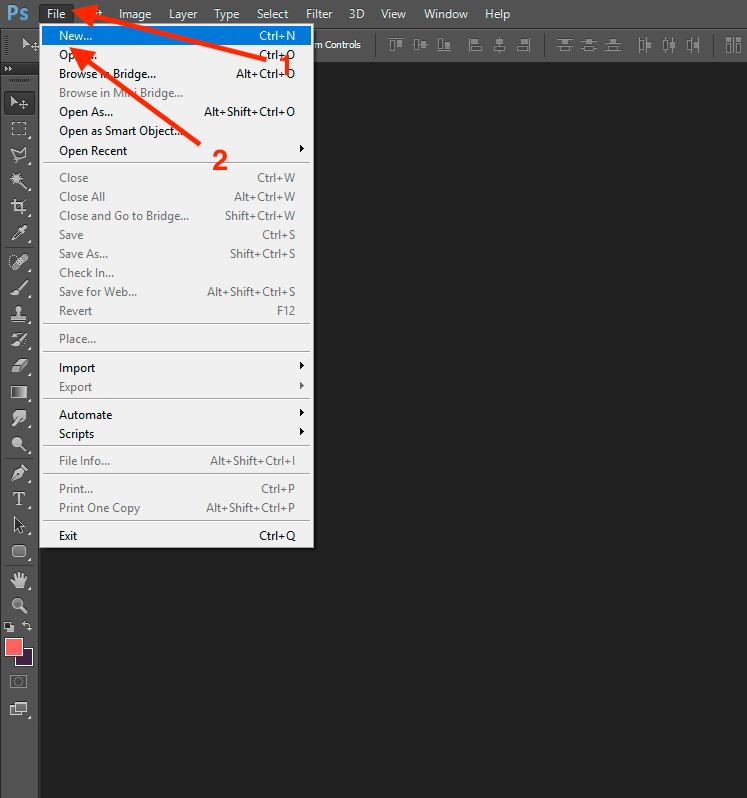Screen dimensions: 747x798
Task: Swap foreground and background colors
Action: 27,626
